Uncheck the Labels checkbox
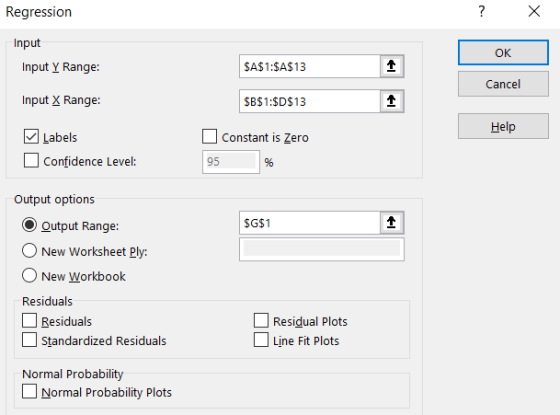The image size is (560, 415). [31, 137]
